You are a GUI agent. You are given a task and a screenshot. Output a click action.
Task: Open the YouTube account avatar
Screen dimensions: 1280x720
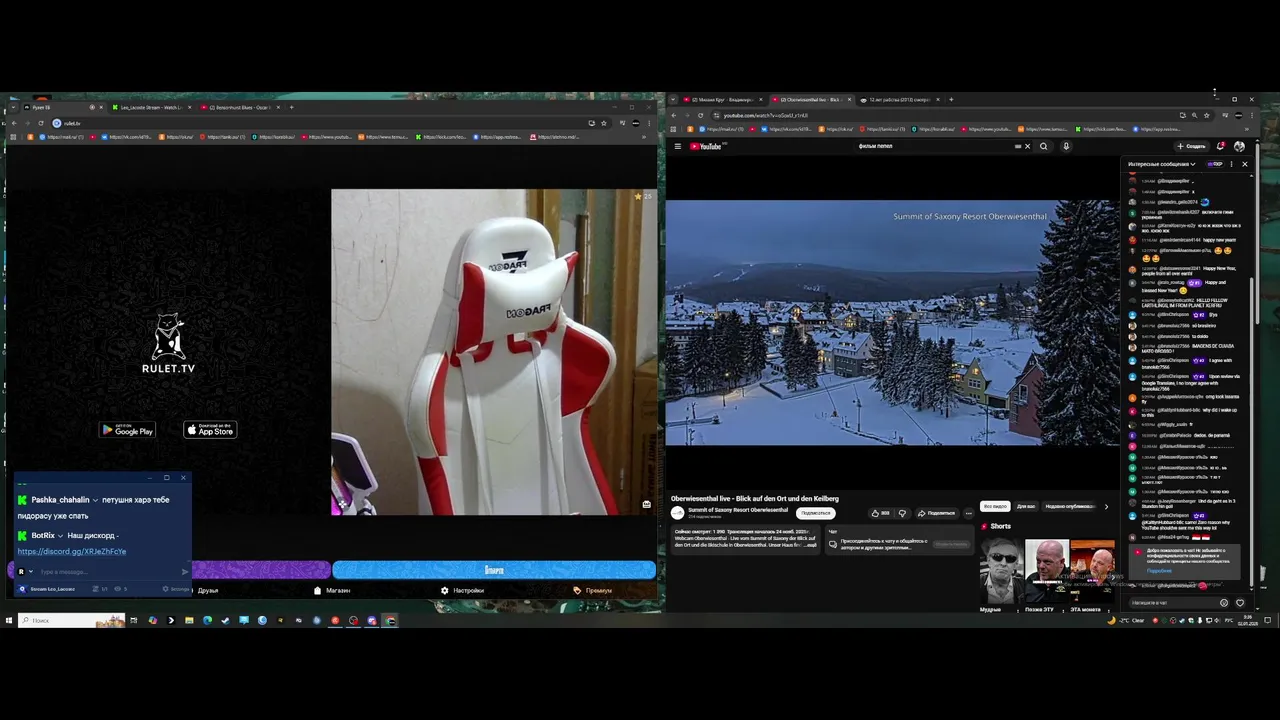[1239, 146]
